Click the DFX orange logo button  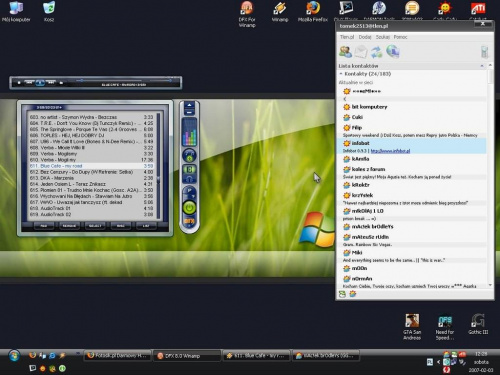point(189,221)
